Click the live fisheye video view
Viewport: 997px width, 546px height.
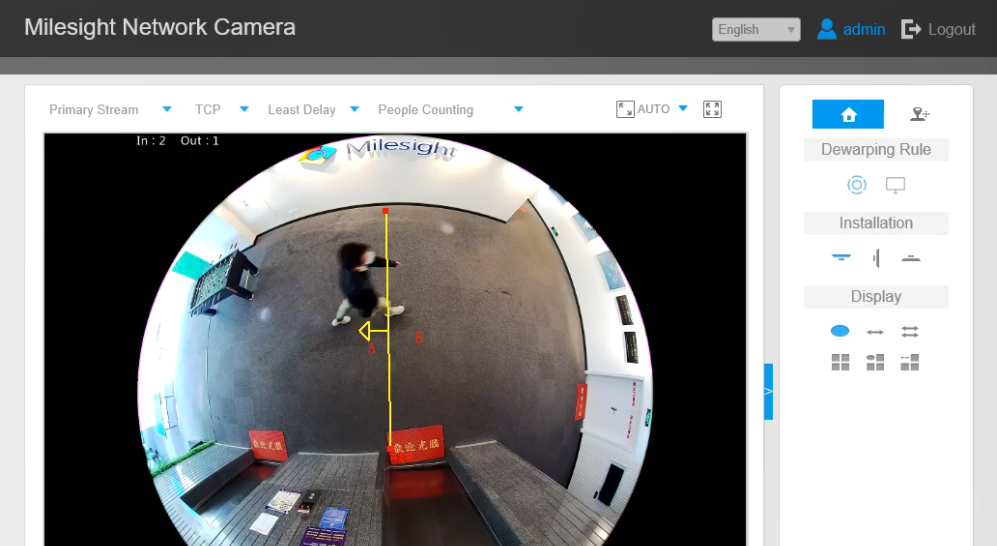(x=395, y=339)
